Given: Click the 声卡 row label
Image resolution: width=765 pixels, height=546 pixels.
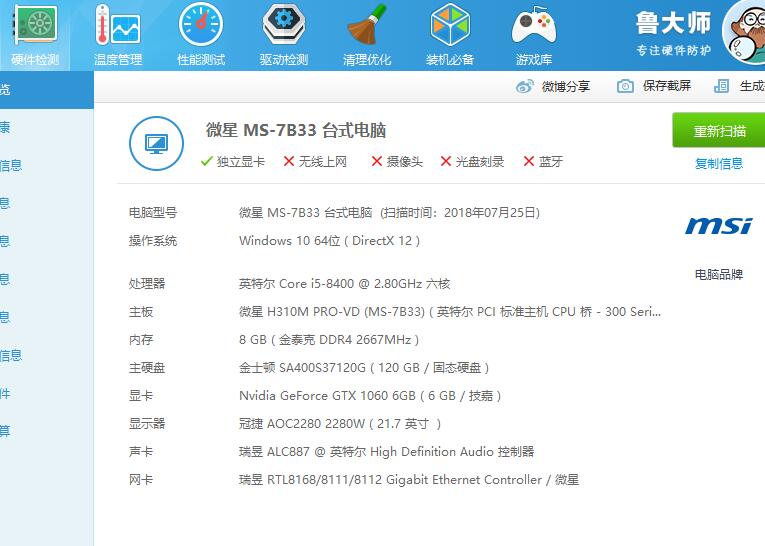Looking at the screenshot, I should point(141,451).
